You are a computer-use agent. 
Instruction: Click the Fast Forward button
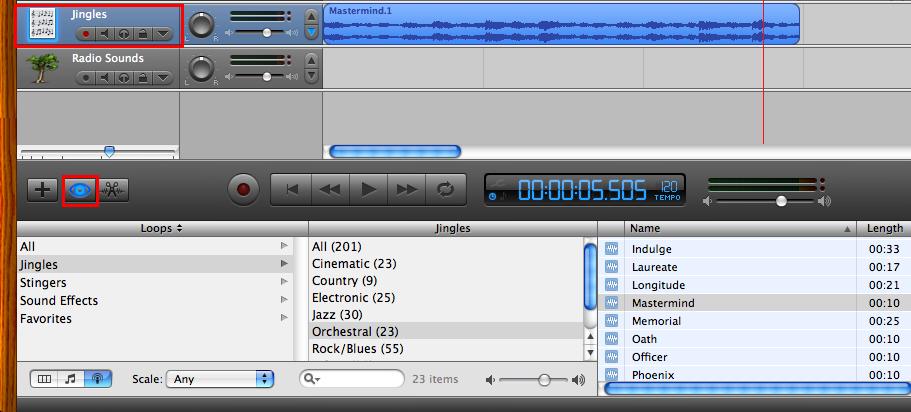point(407,189)
